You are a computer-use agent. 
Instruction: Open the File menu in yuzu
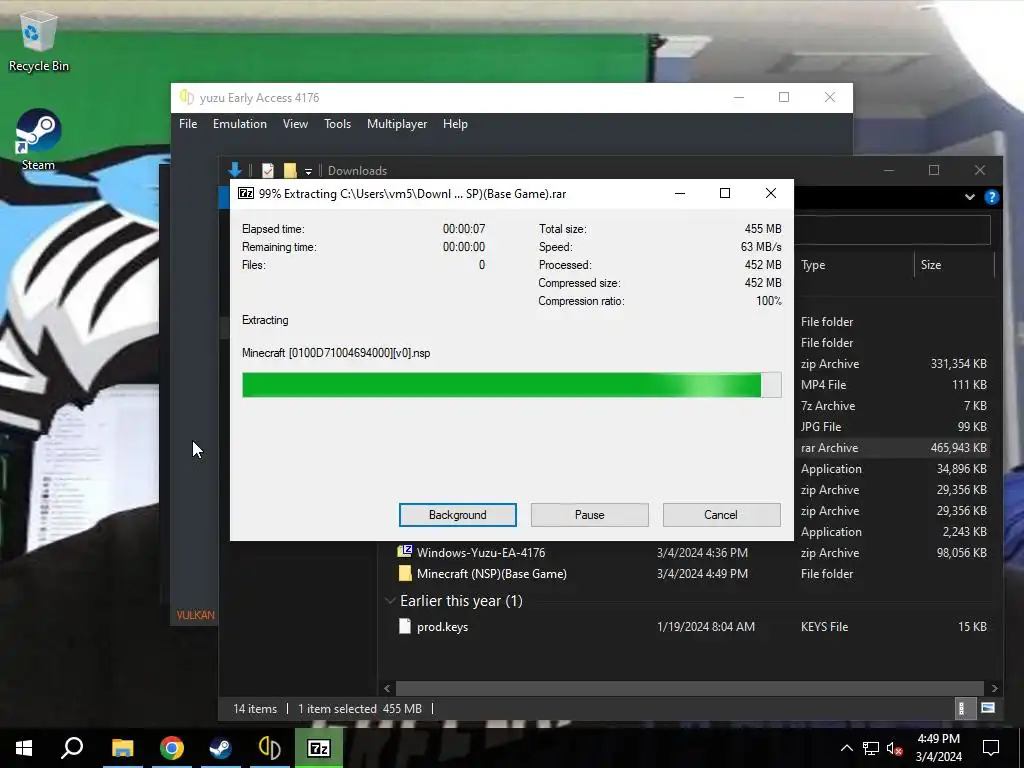(188, 124)
